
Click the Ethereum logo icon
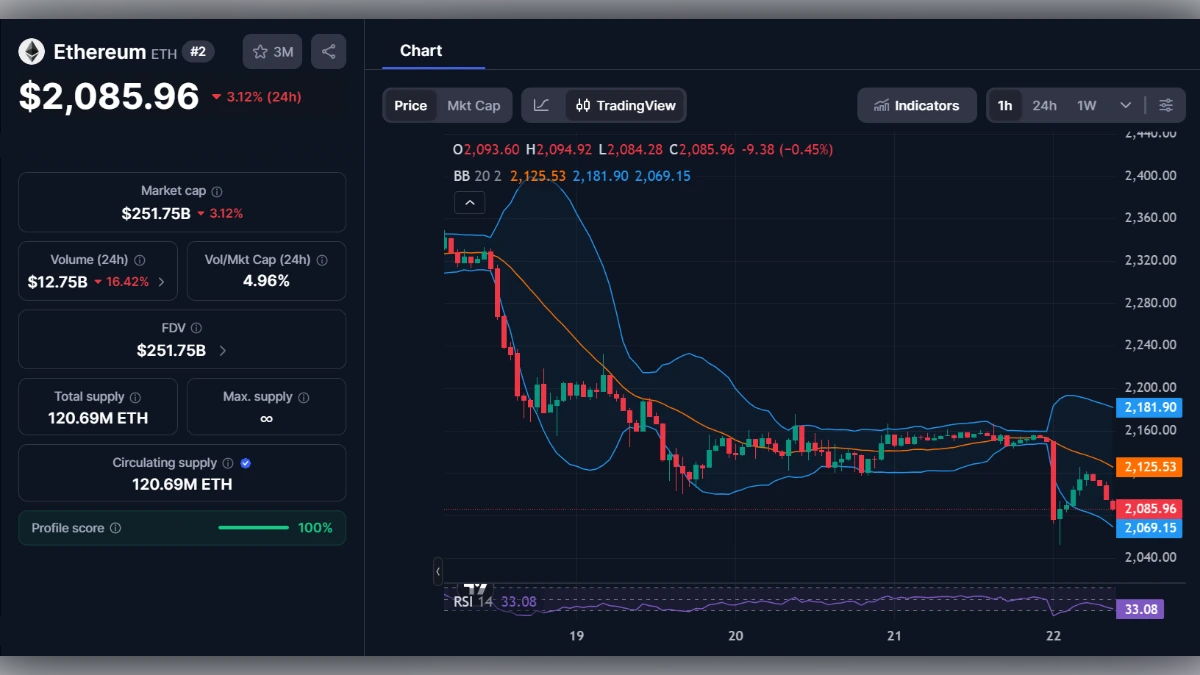(x=31, y=51)
